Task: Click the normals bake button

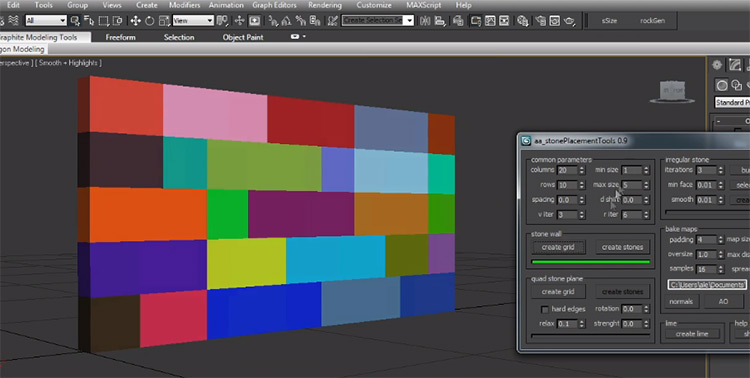Action: point(682,301)
